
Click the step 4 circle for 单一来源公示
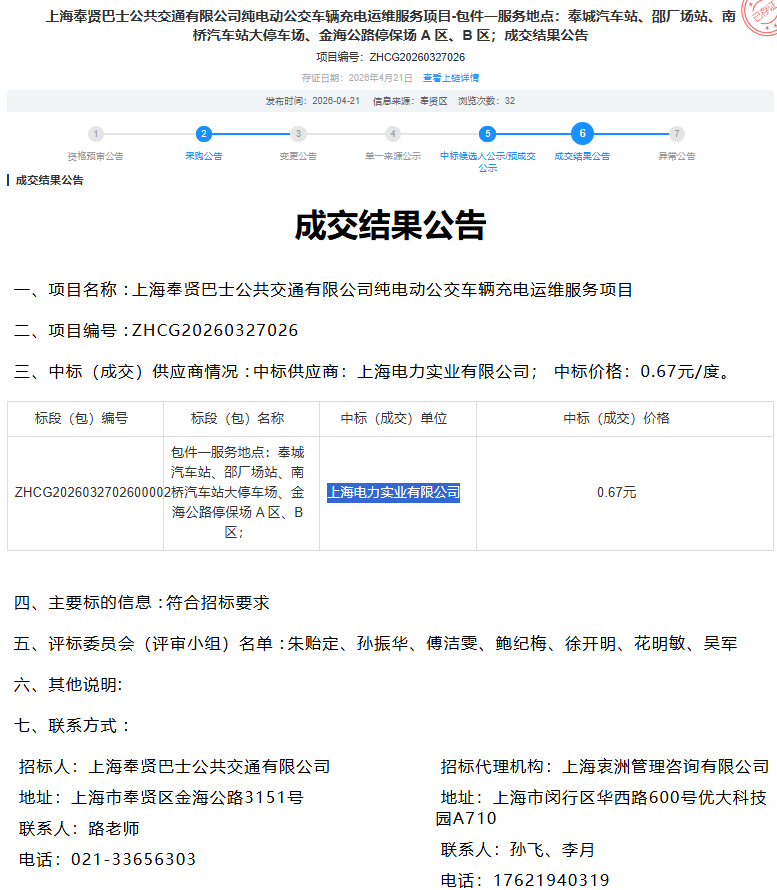[393, 134]
